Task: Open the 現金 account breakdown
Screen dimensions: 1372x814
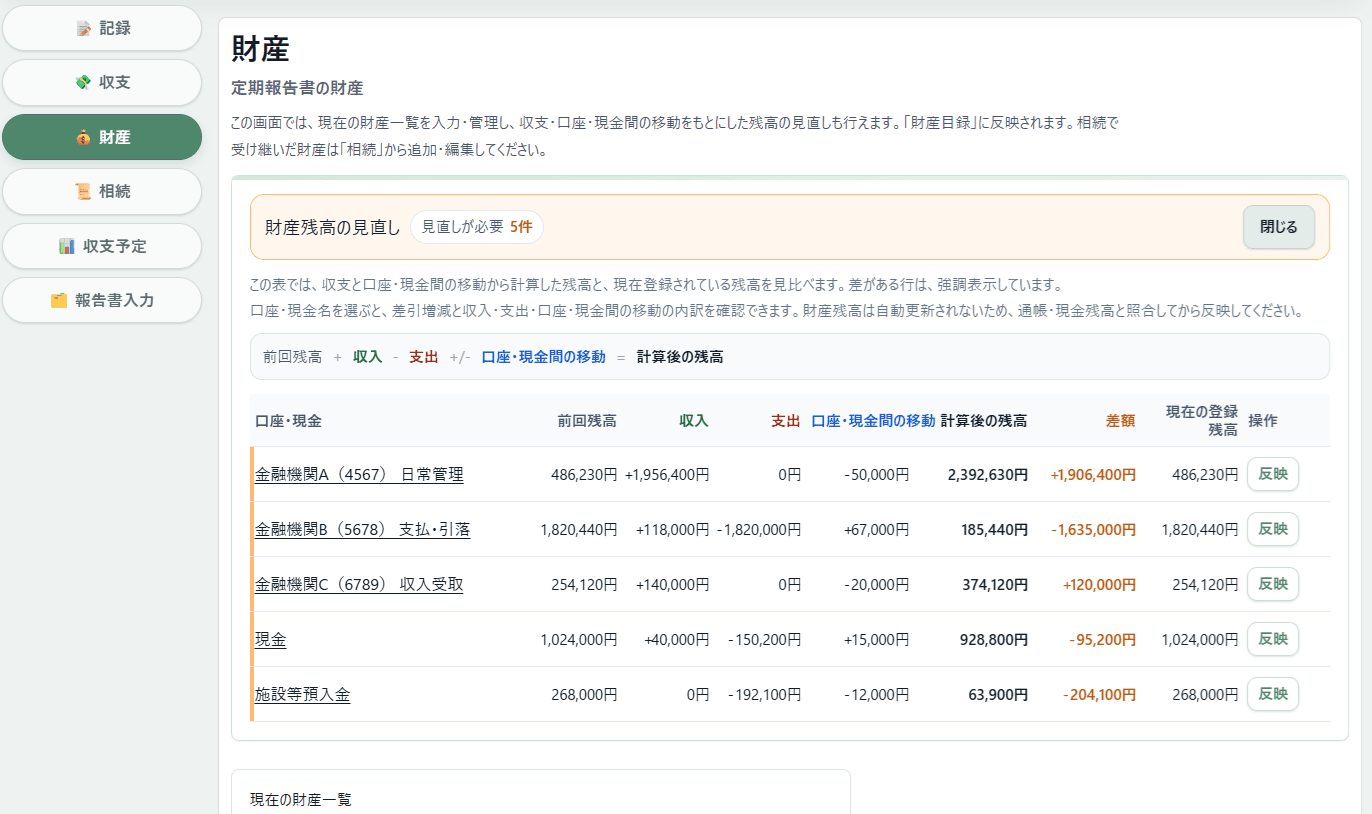Action: [270, 640]
